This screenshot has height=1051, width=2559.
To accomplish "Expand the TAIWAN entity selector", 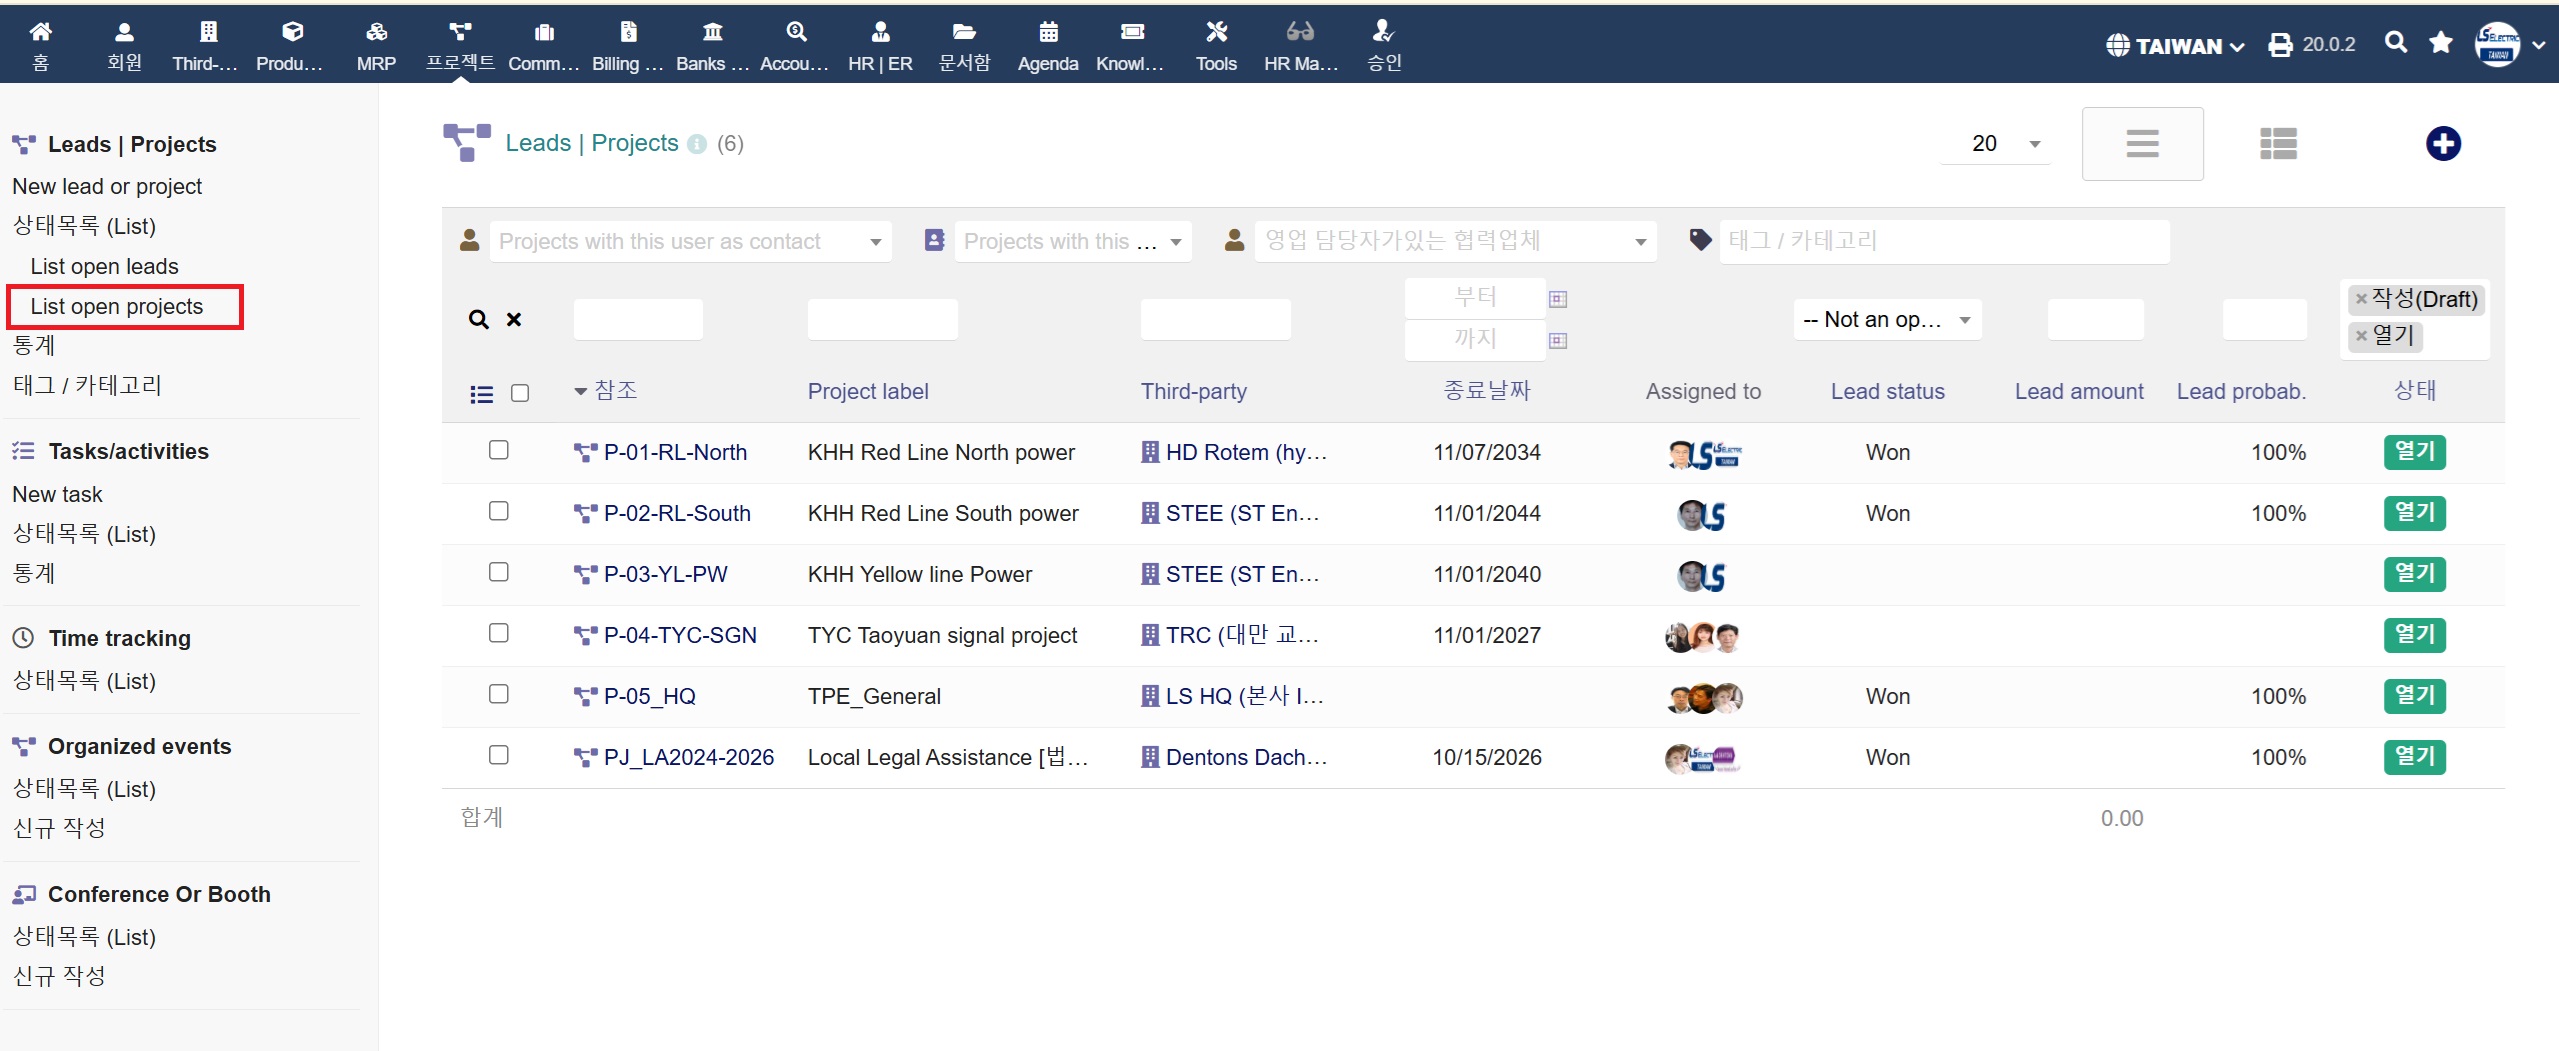I will pos(2175,46).
